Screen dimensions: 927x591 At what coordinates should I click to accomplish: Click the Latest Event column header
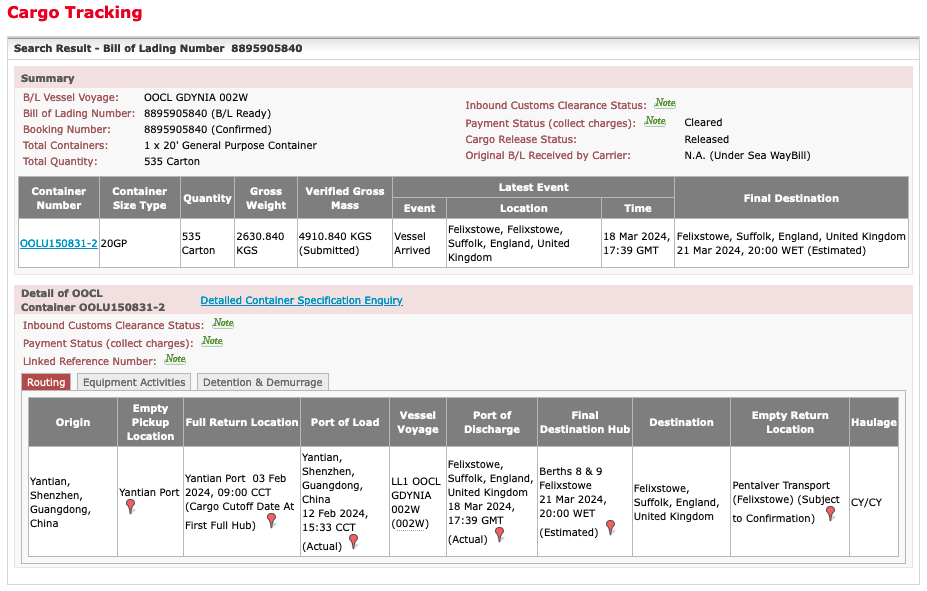(x=533, y=187)
